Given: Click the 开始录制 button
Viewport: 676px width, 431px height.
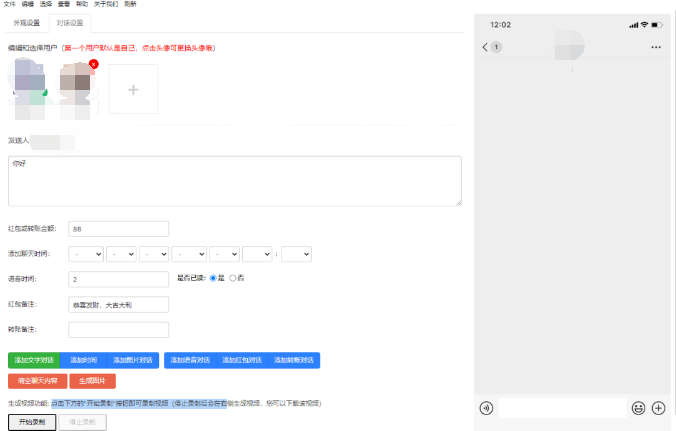Looking at the screenshot, I should 32,422.
